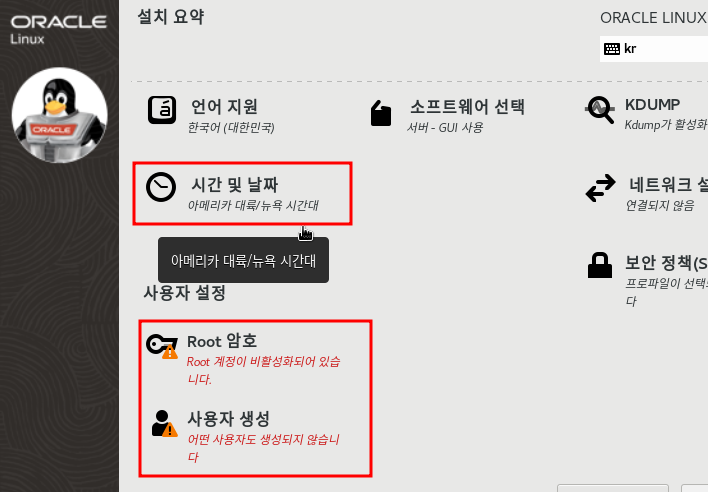Click the keyboard layout icon next to kr
Screen dimensions: 708x492
[612, 49]
